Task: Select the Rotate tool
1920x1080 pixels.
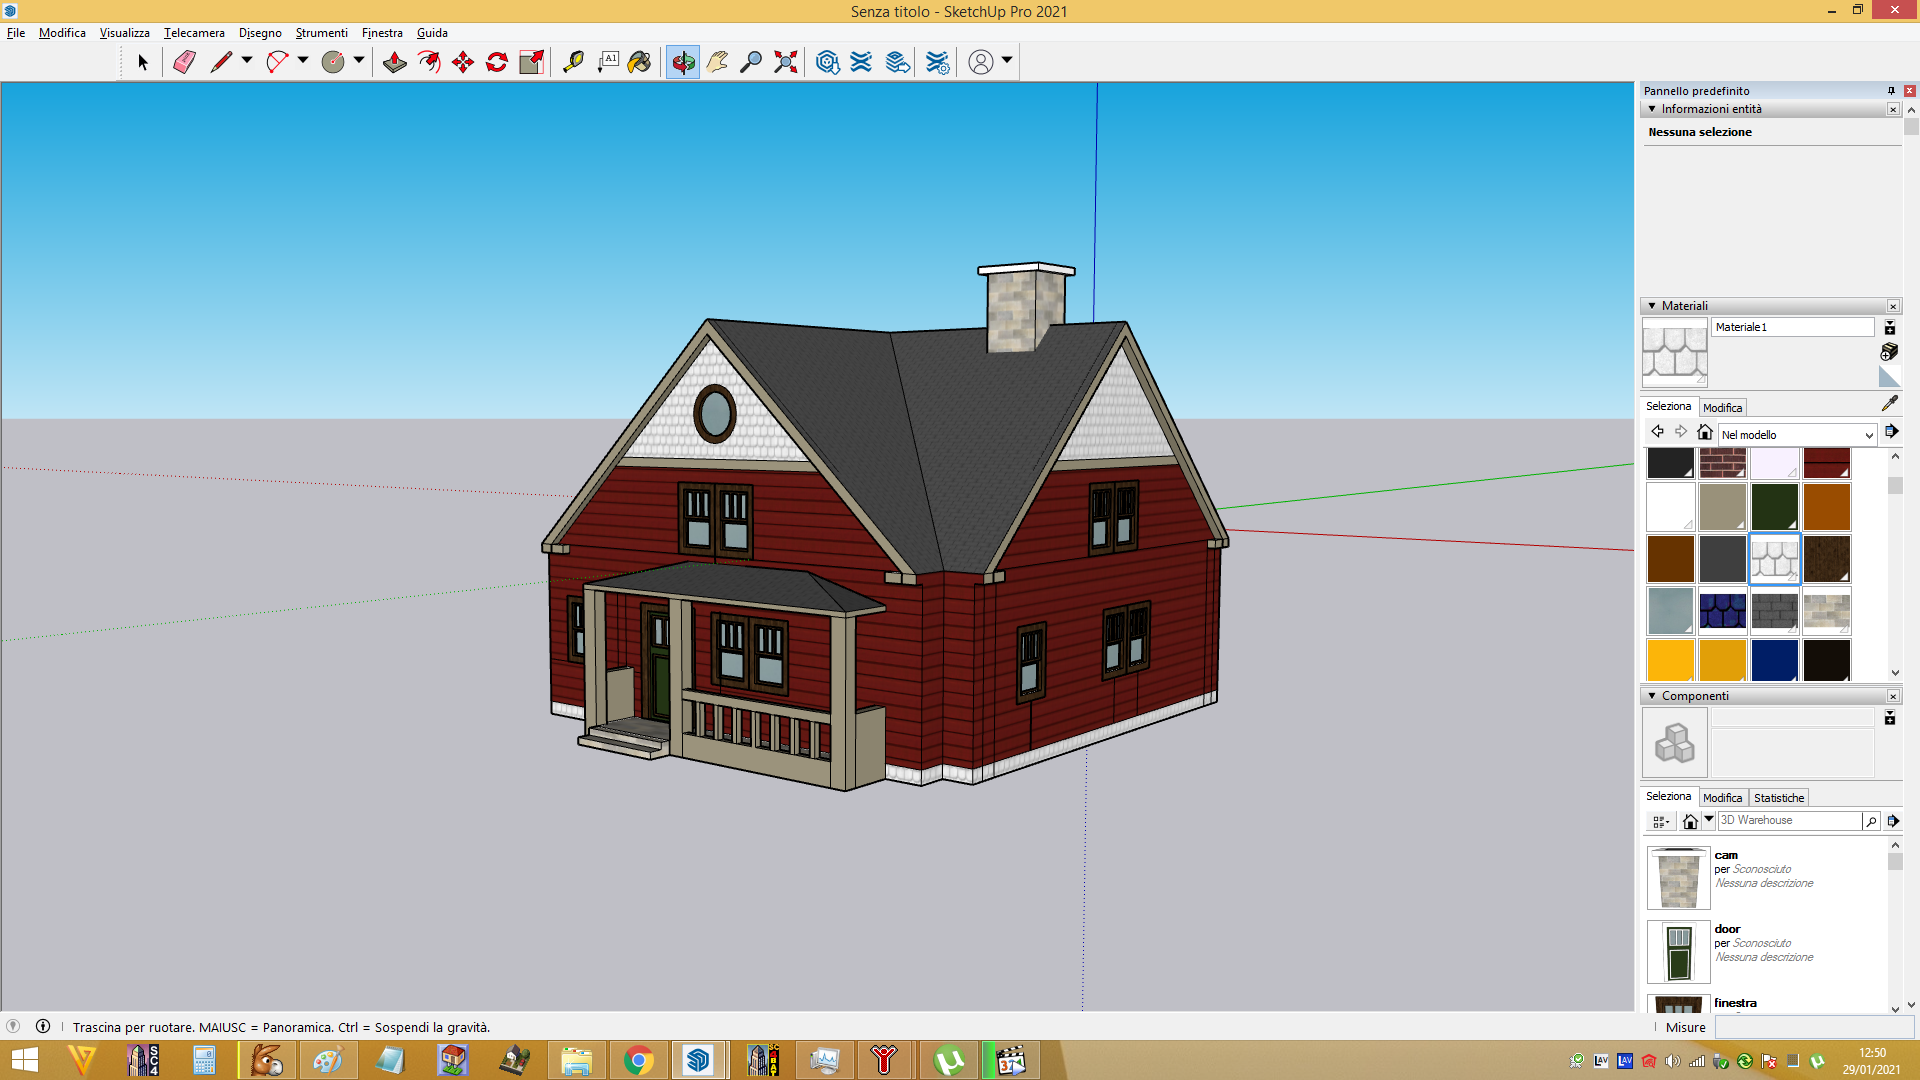Action: (497, 62)
